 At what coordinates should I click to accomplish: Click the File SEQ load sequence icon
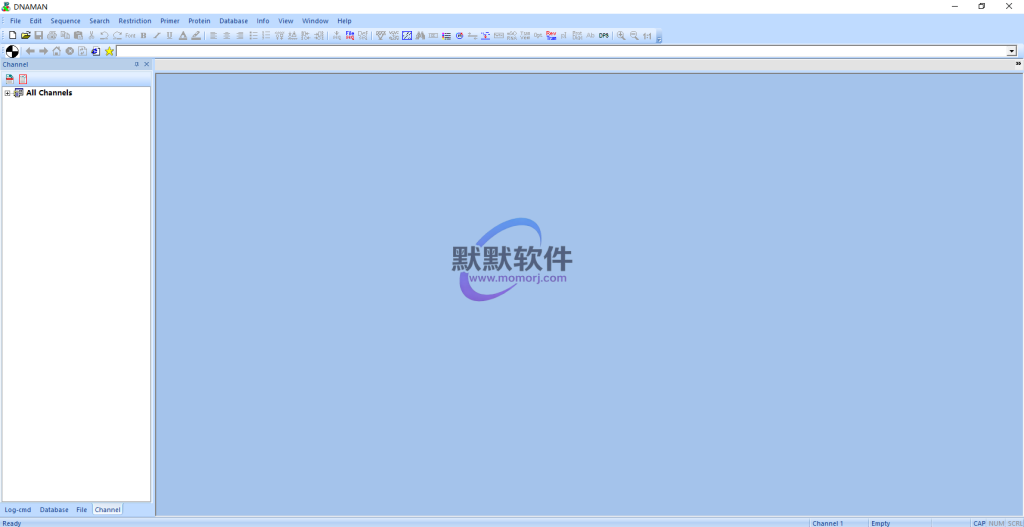click(350, 35)
